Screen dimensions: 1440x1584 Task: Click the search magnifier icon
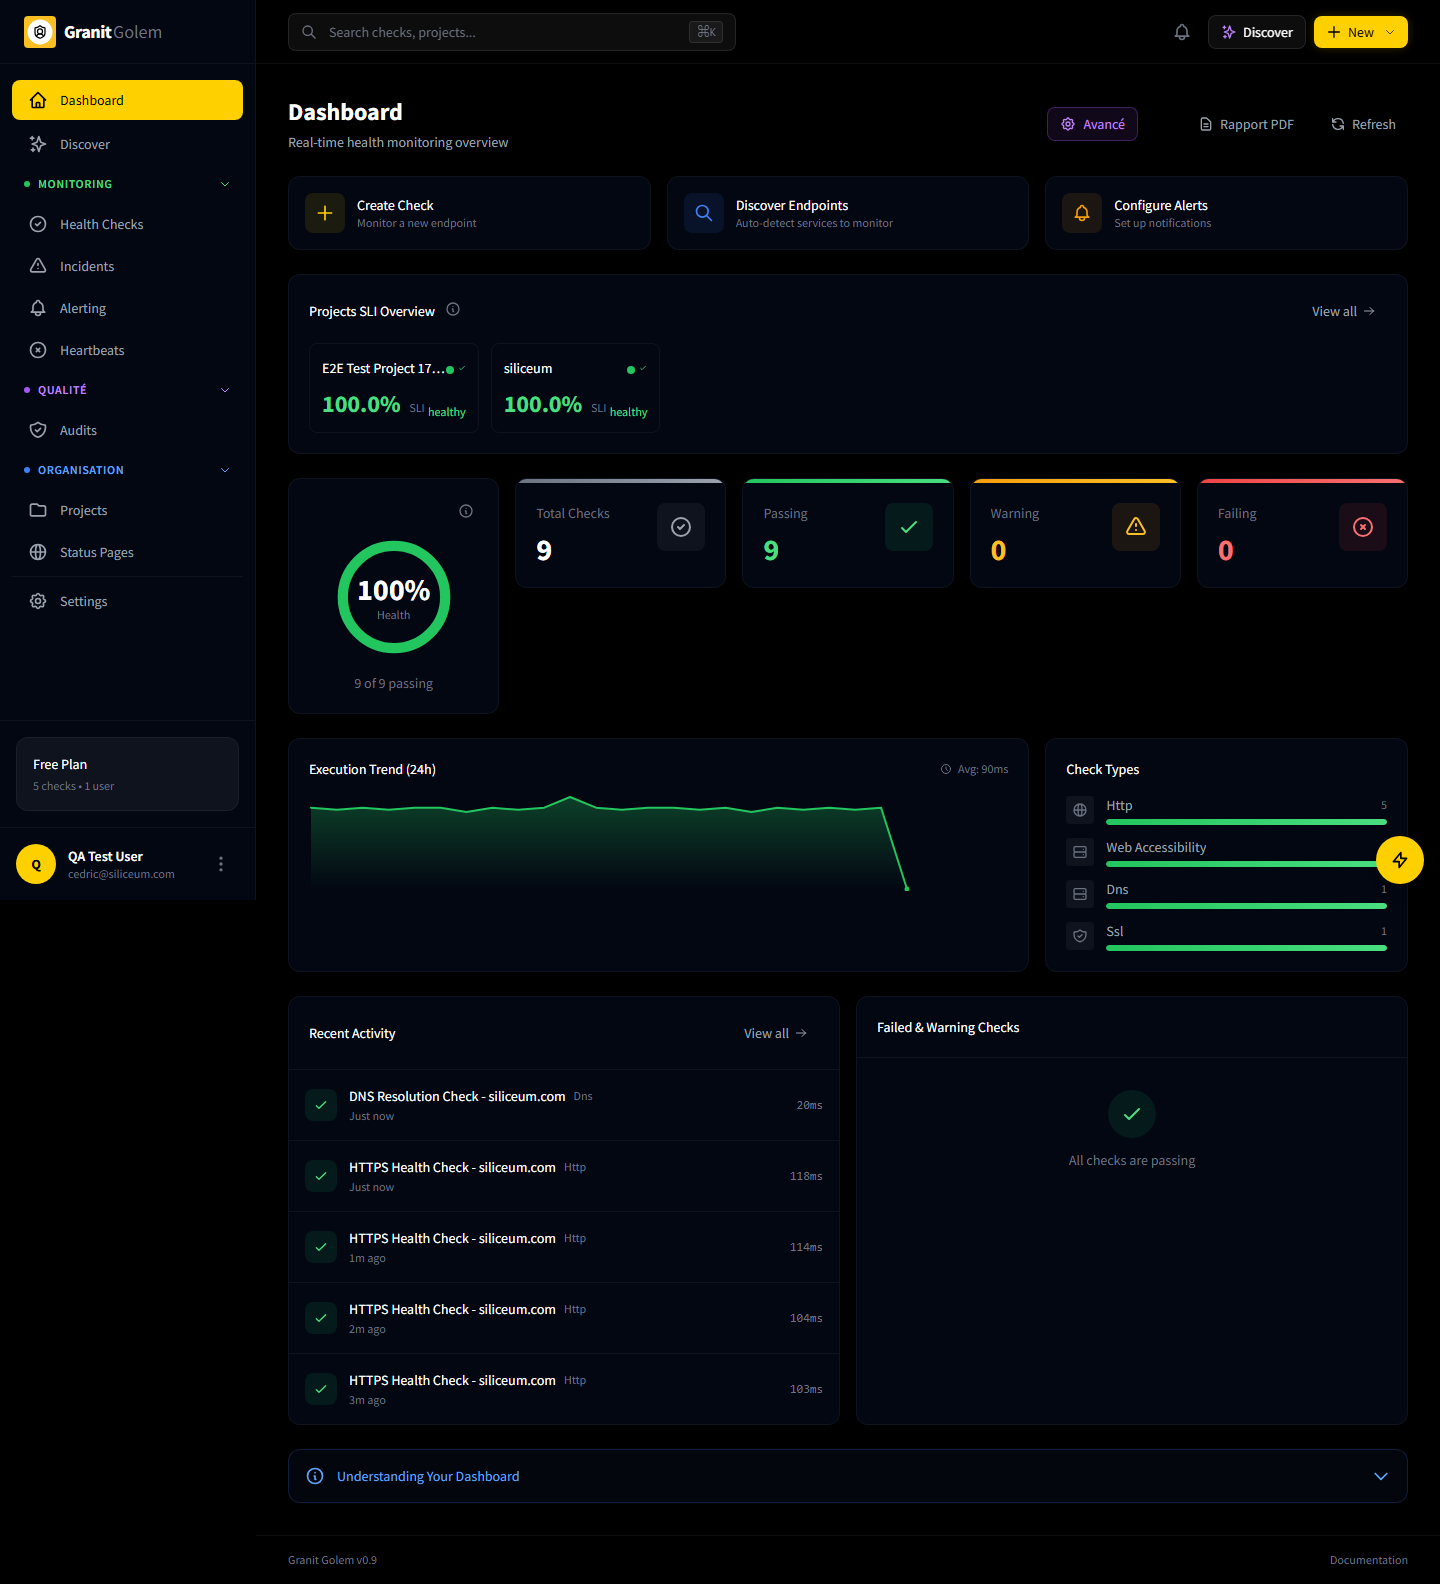[x=309, y=32]
